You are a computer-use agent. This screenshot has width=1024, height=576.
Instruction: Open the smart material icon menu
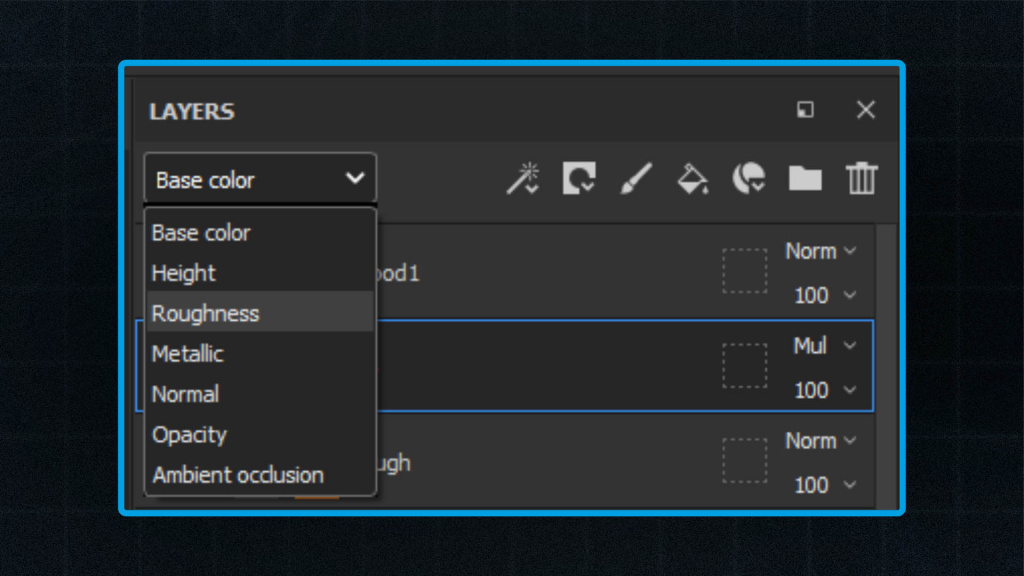[x=748, y=178]
